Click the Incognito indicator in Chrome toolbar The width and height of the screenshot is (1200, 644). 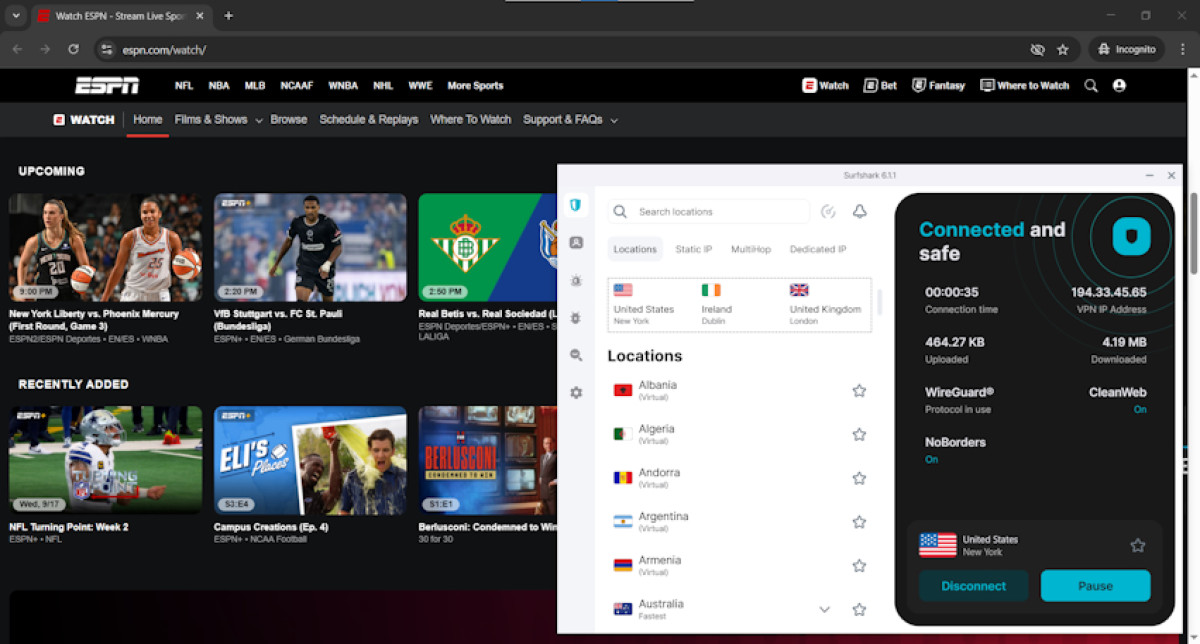(1127, 49)
